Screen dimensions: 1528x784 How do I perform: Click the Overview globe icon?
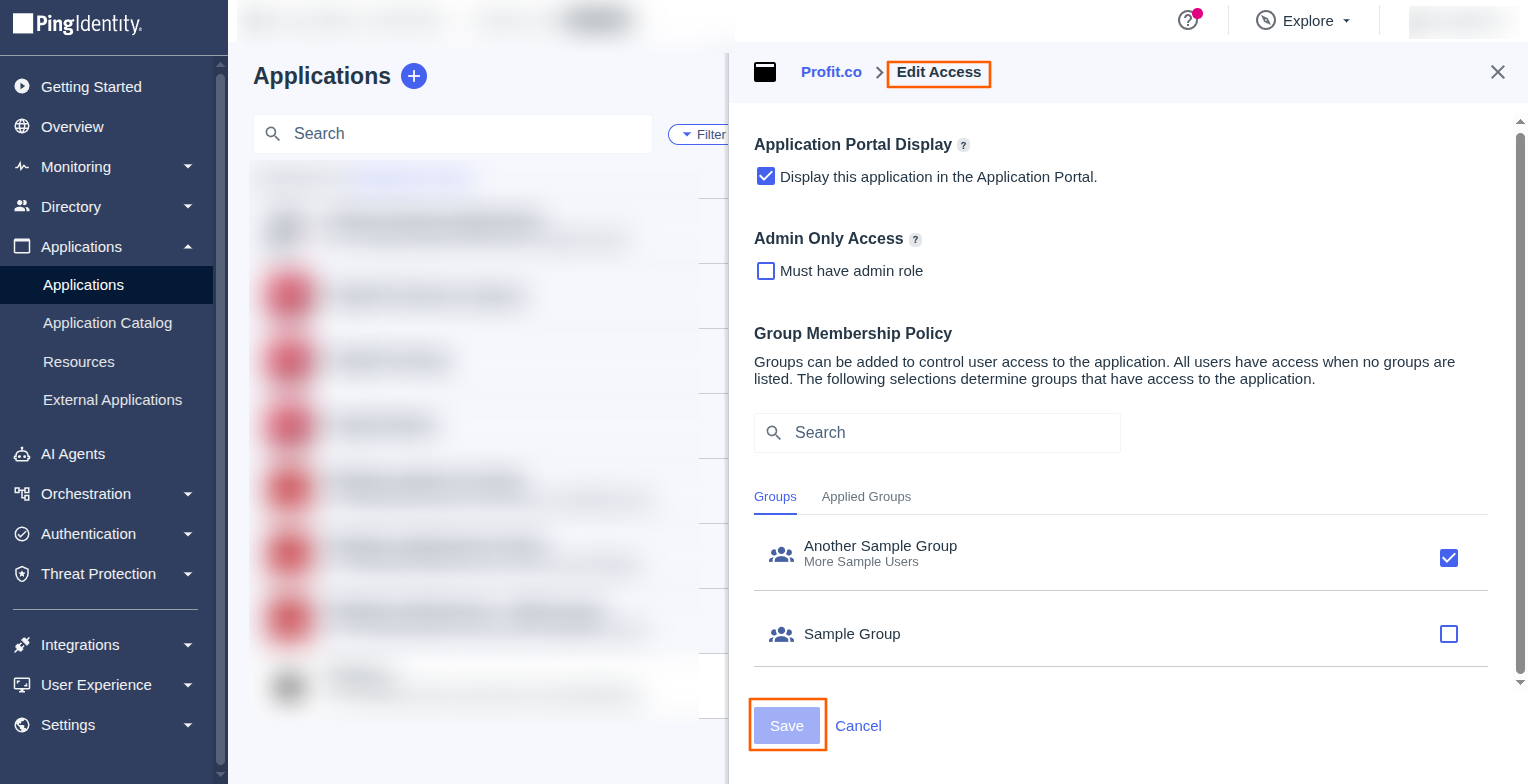[22, 127]
